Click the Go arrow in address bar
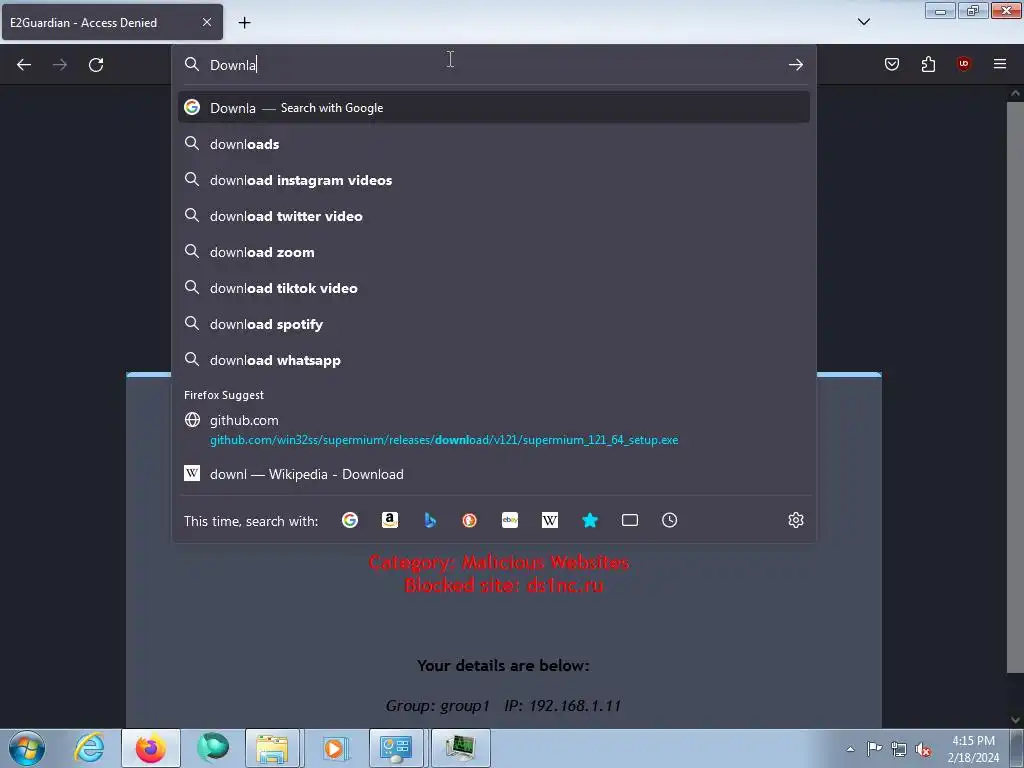This screenshot has height=768, width=1024. click(795, 65)
